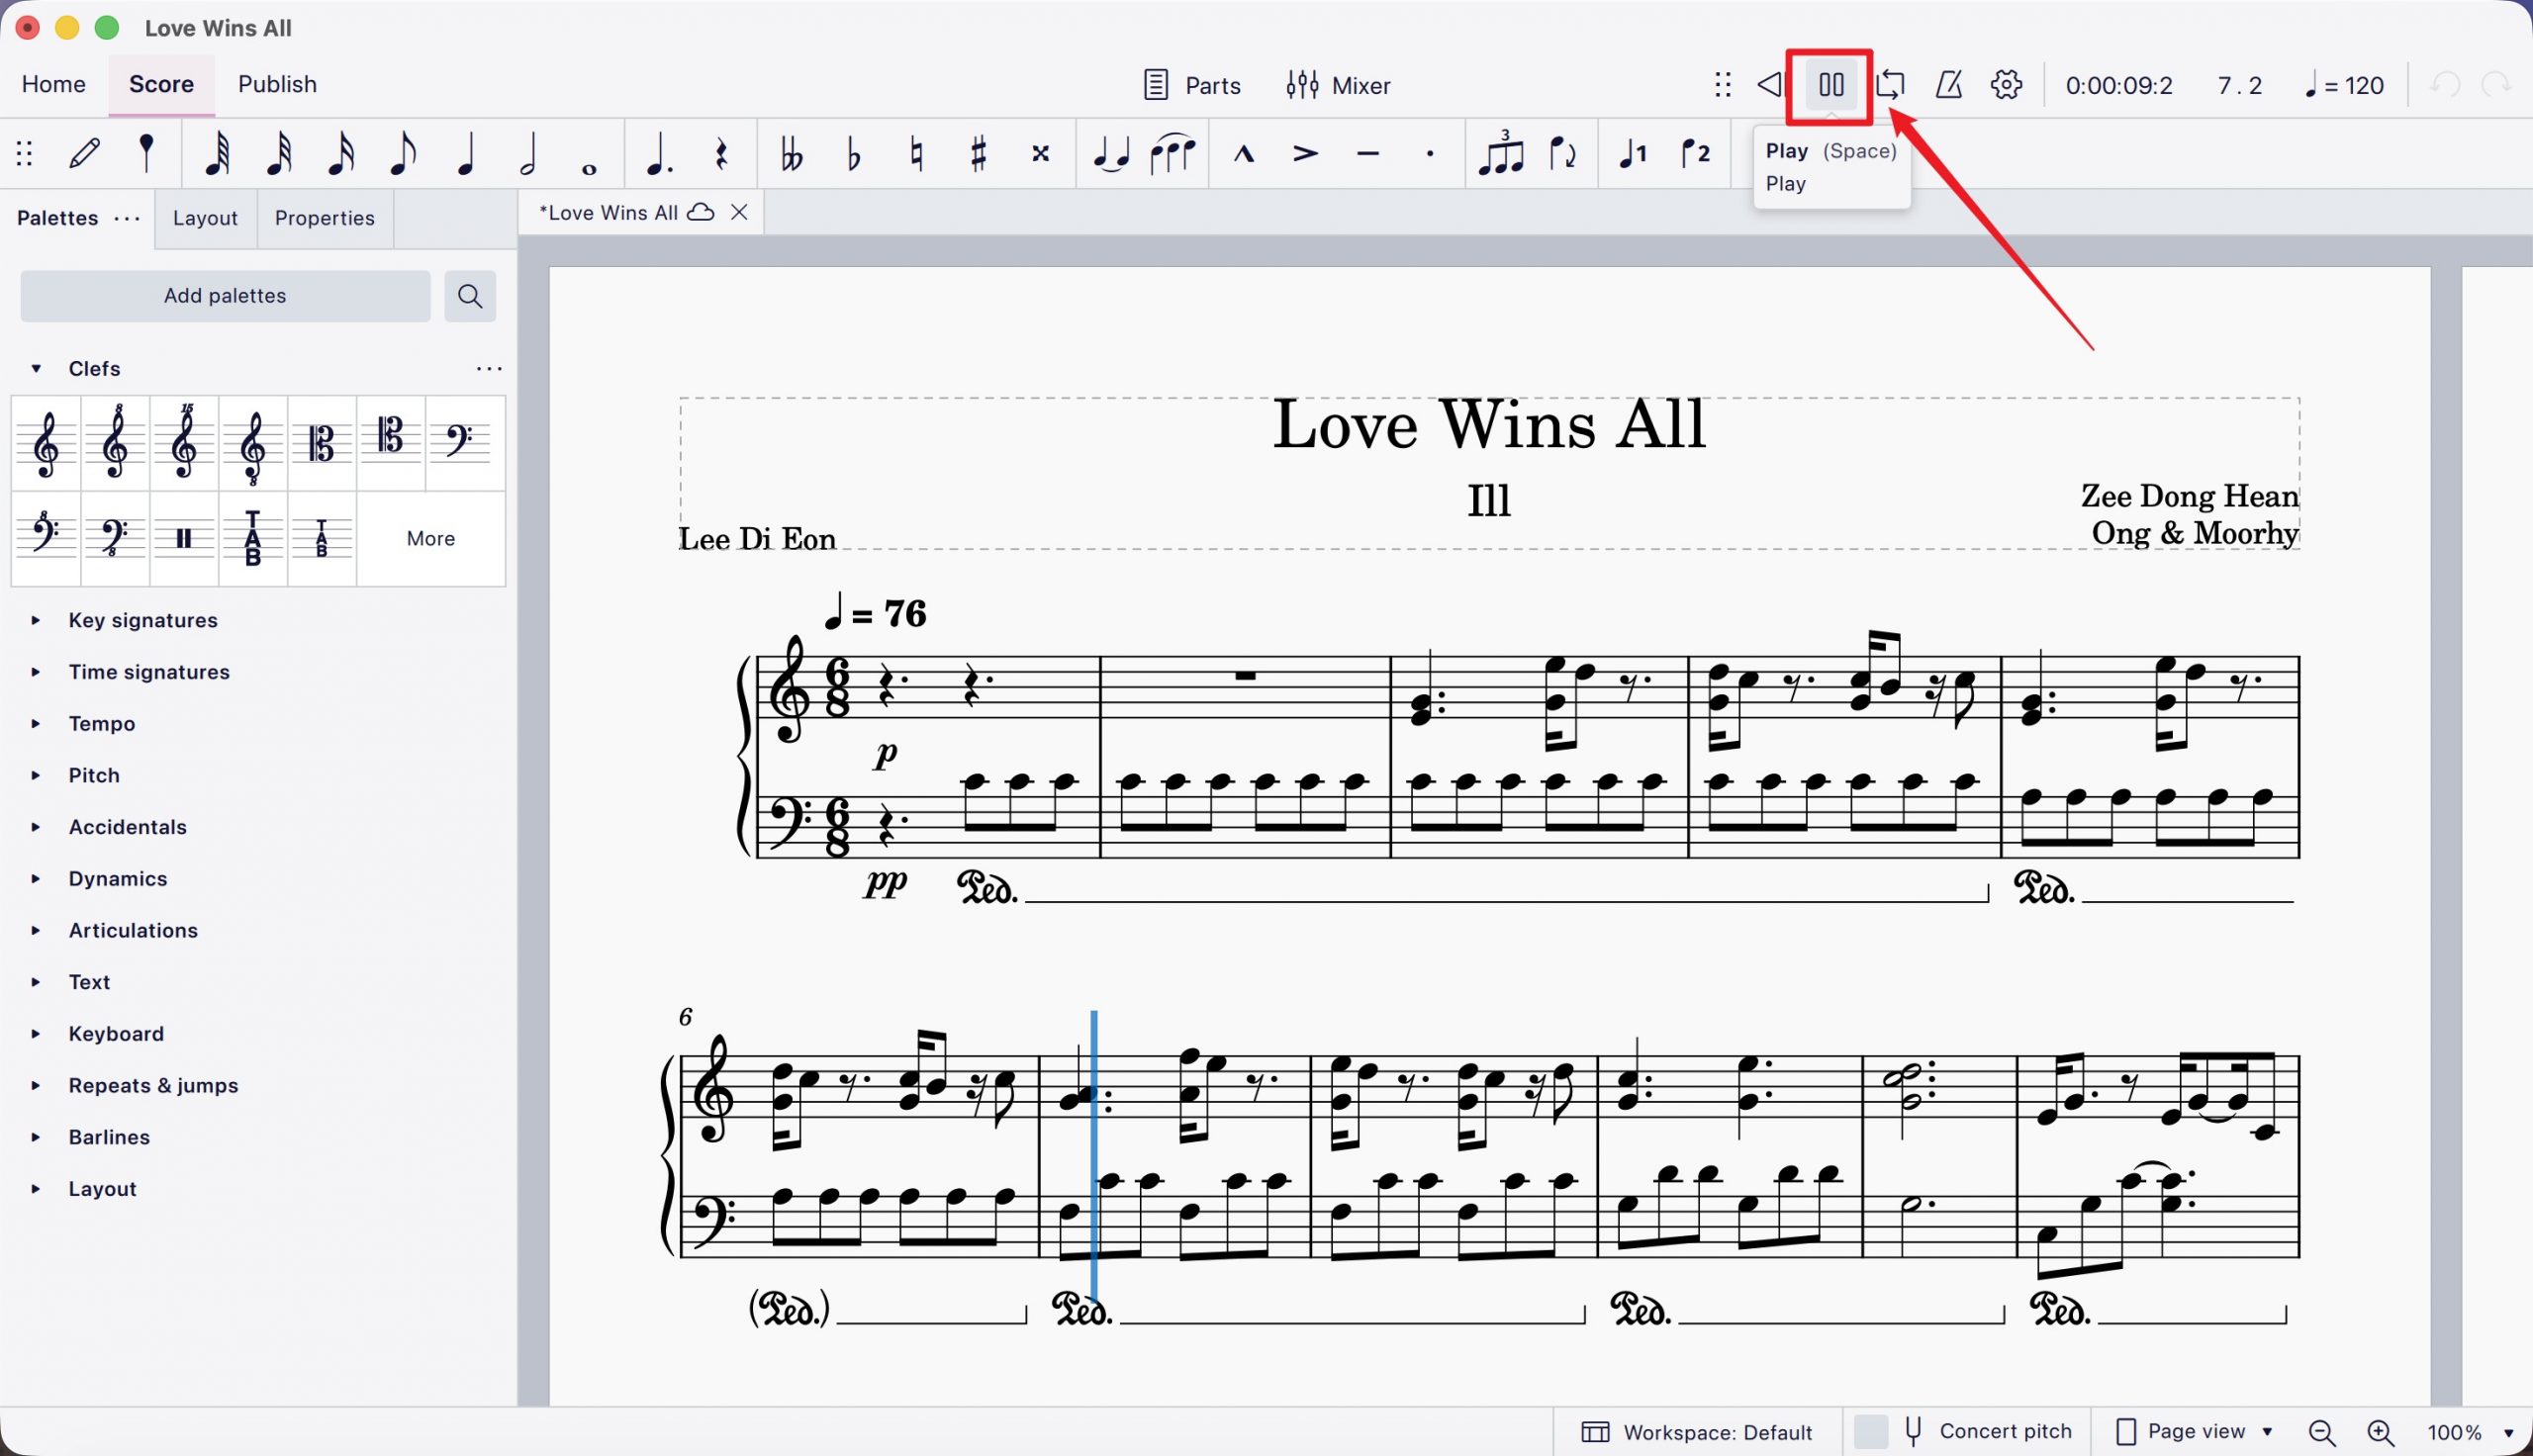
Task: Add a tie to the note
Action: coord(1110,153)
